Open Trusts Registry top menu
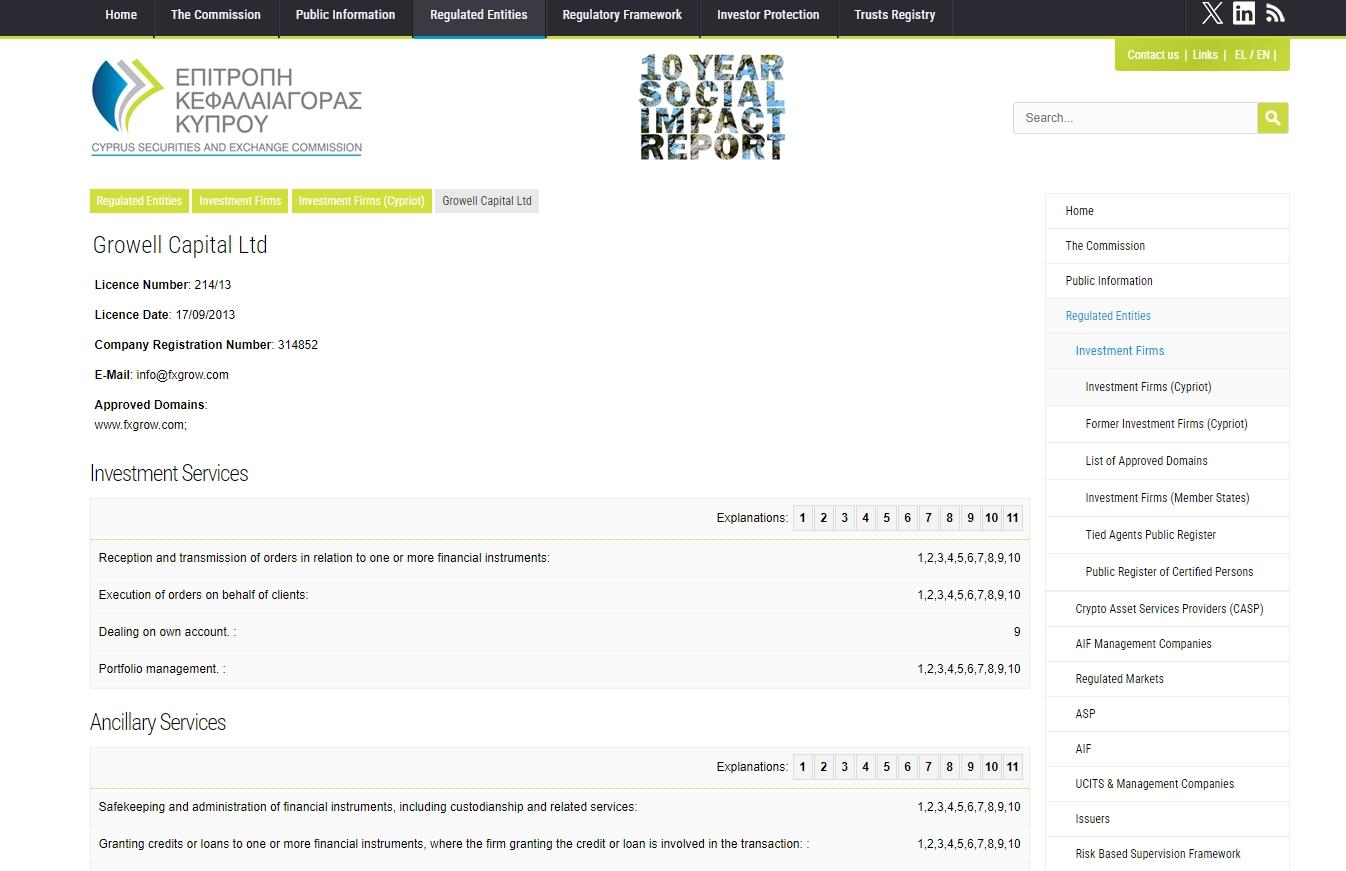The image size is (1346, 871). coord(895,15)
